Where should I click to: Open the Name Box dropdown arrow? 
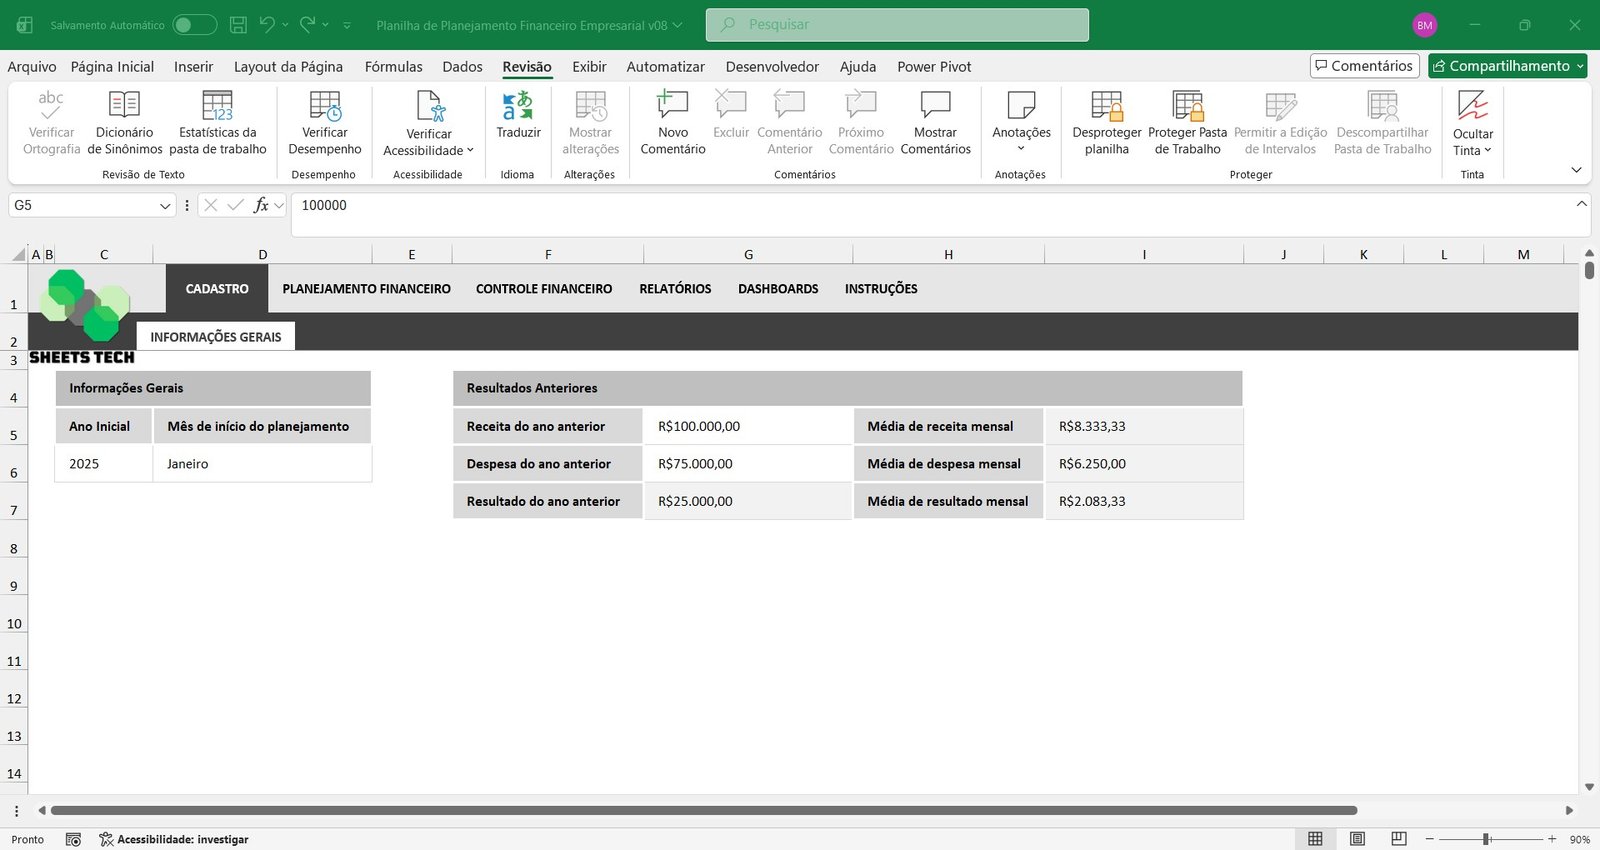165,206
